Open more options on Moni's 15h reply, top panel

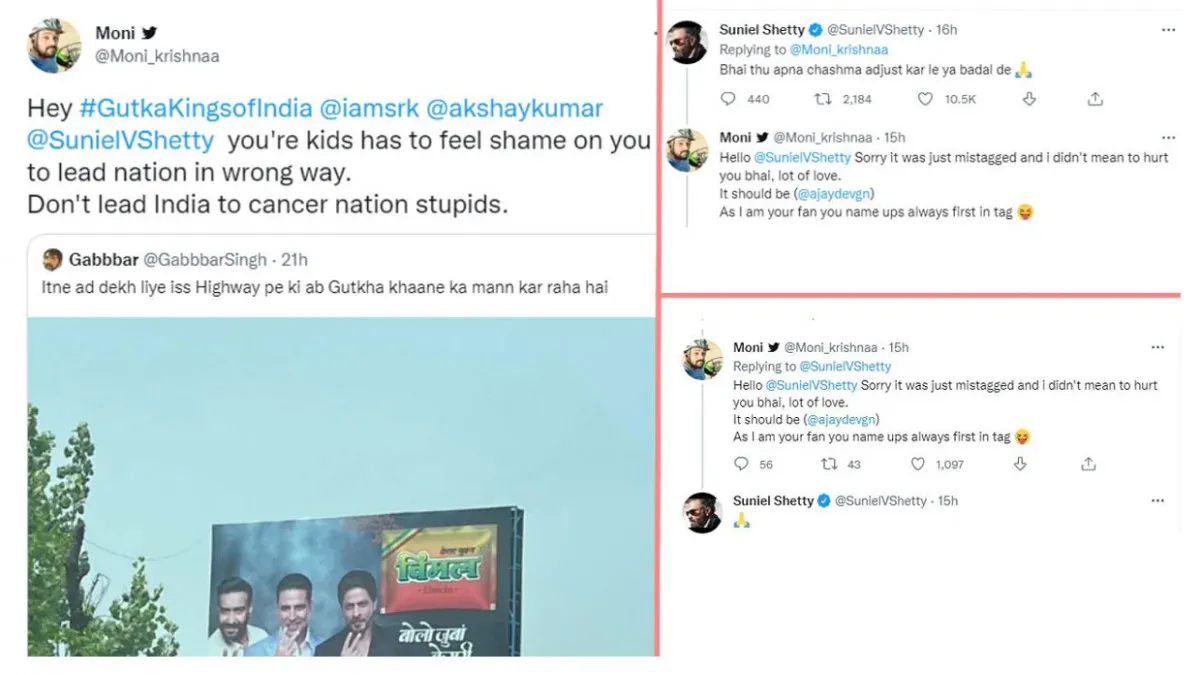(x=1168, y=138)
